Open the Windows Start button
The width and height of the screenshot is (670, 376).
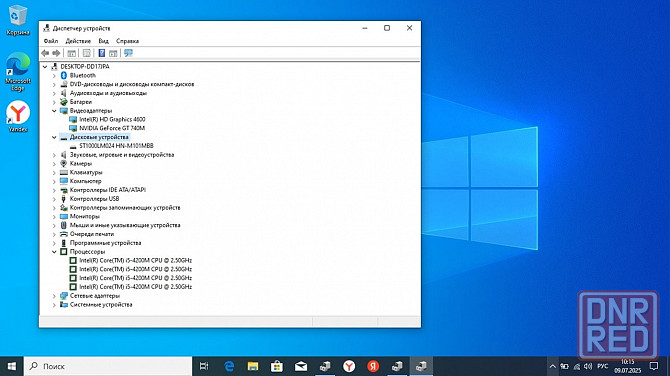pyautogui.click(x=12, y=366)
